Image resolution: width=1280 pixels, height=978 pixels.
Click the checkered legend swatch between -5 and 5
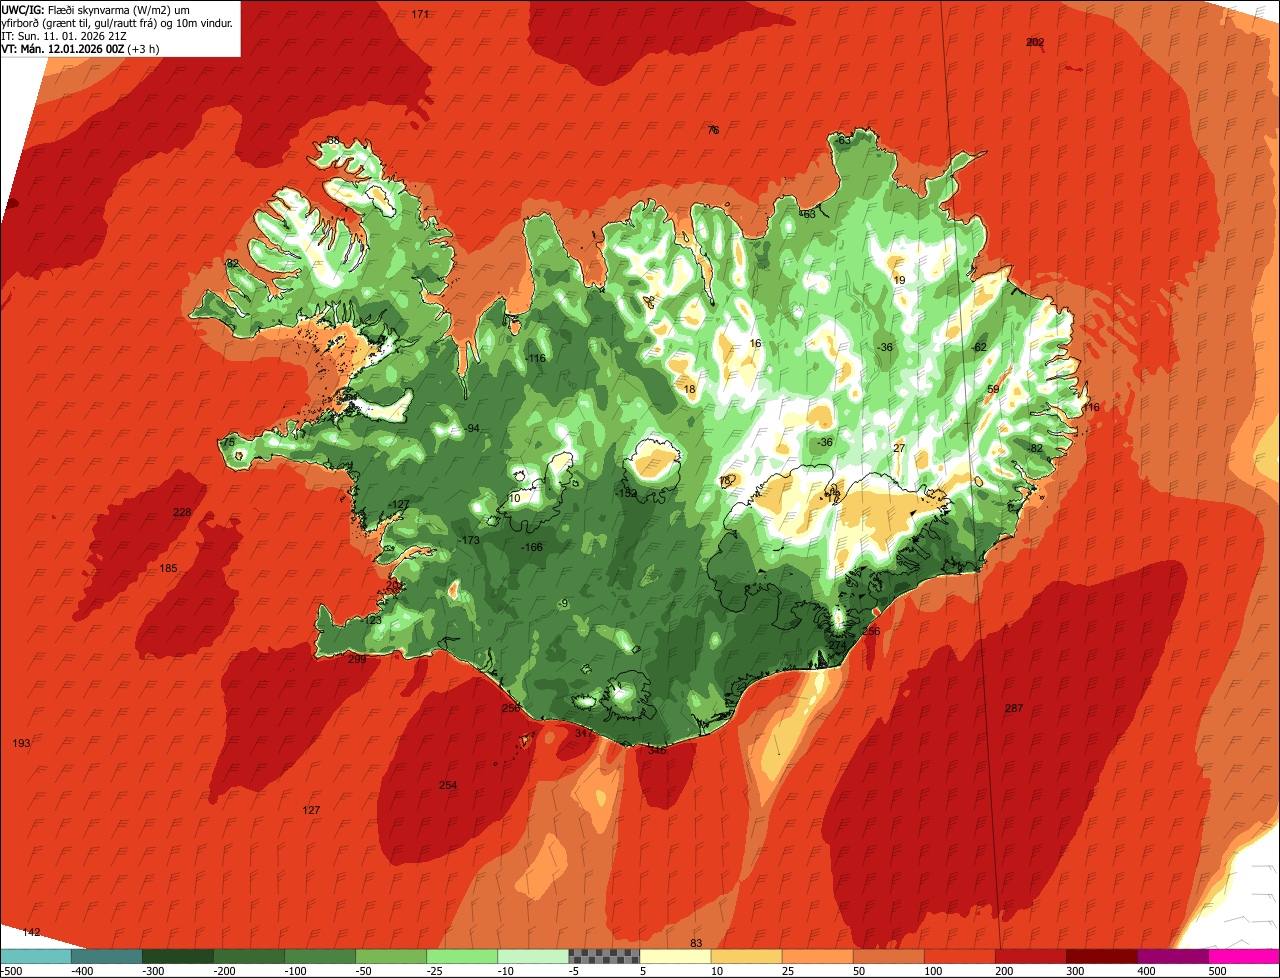(x=604, y=956)
